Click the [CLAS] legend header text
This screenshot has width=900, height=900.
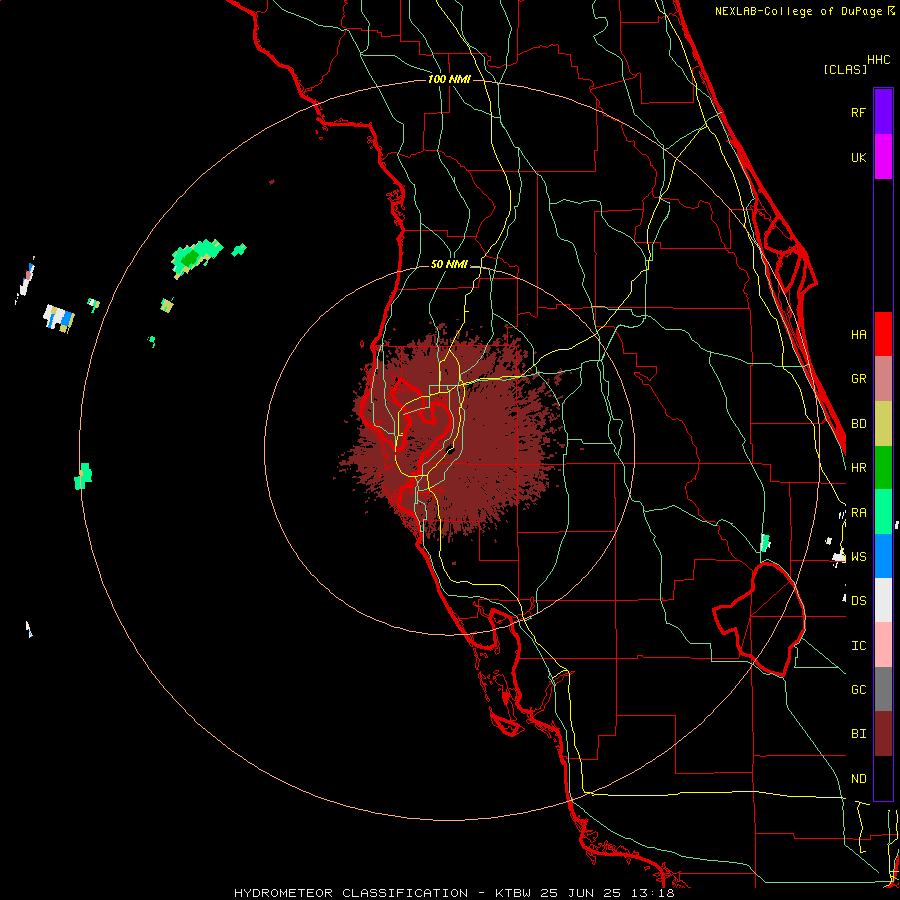pyautogui.click(x=845, y=69)
